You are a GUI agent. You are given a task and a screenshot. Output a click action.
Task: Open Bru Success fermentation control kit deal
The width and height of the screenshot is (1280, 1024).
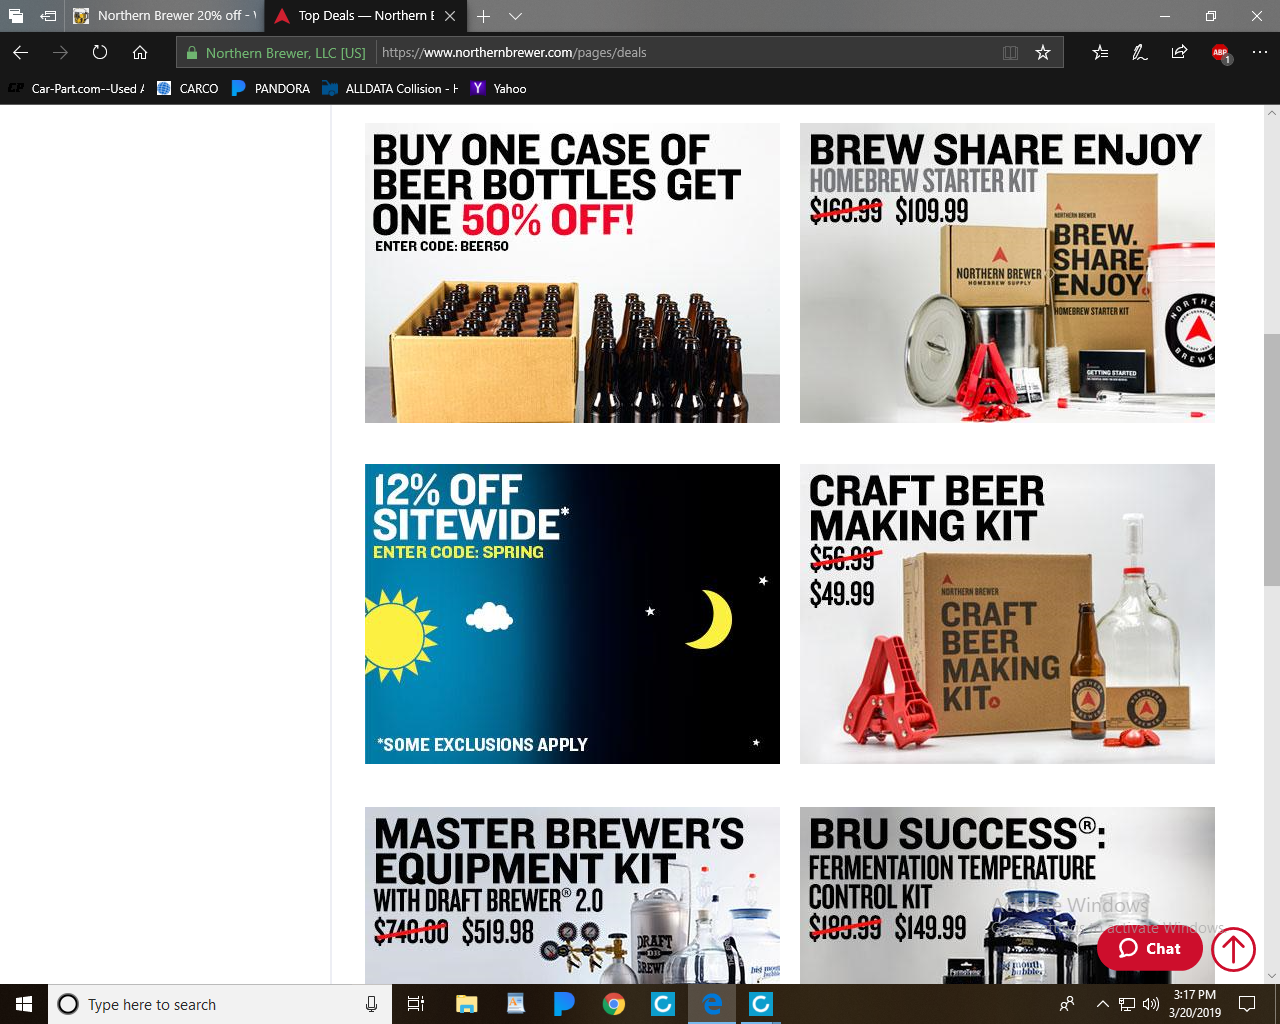coord(1007,895)
